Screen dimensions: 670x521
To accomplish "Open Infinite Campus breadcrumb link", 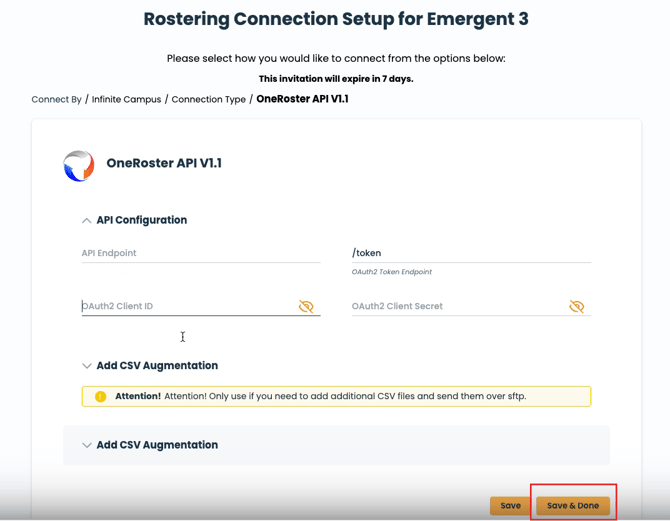I will 126,100.
